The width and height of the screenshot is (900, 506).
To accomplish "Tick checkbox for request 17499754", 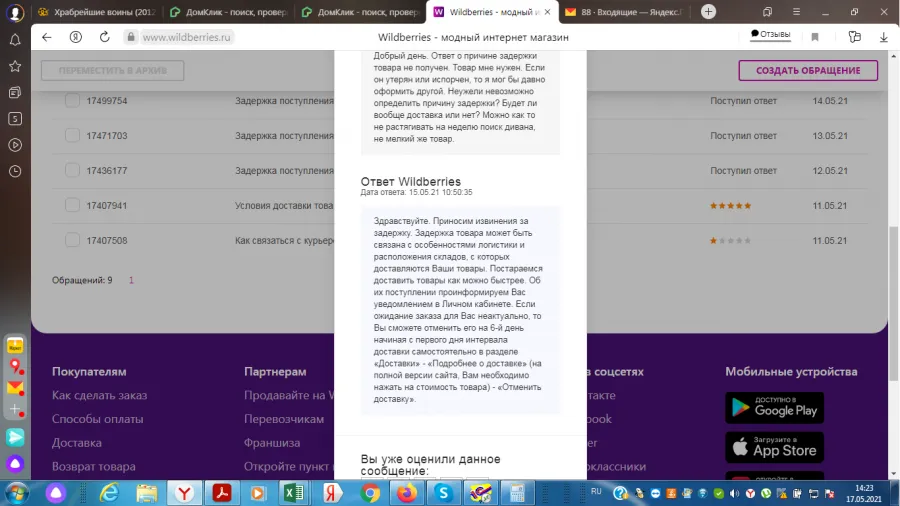I will click(72, 100).
